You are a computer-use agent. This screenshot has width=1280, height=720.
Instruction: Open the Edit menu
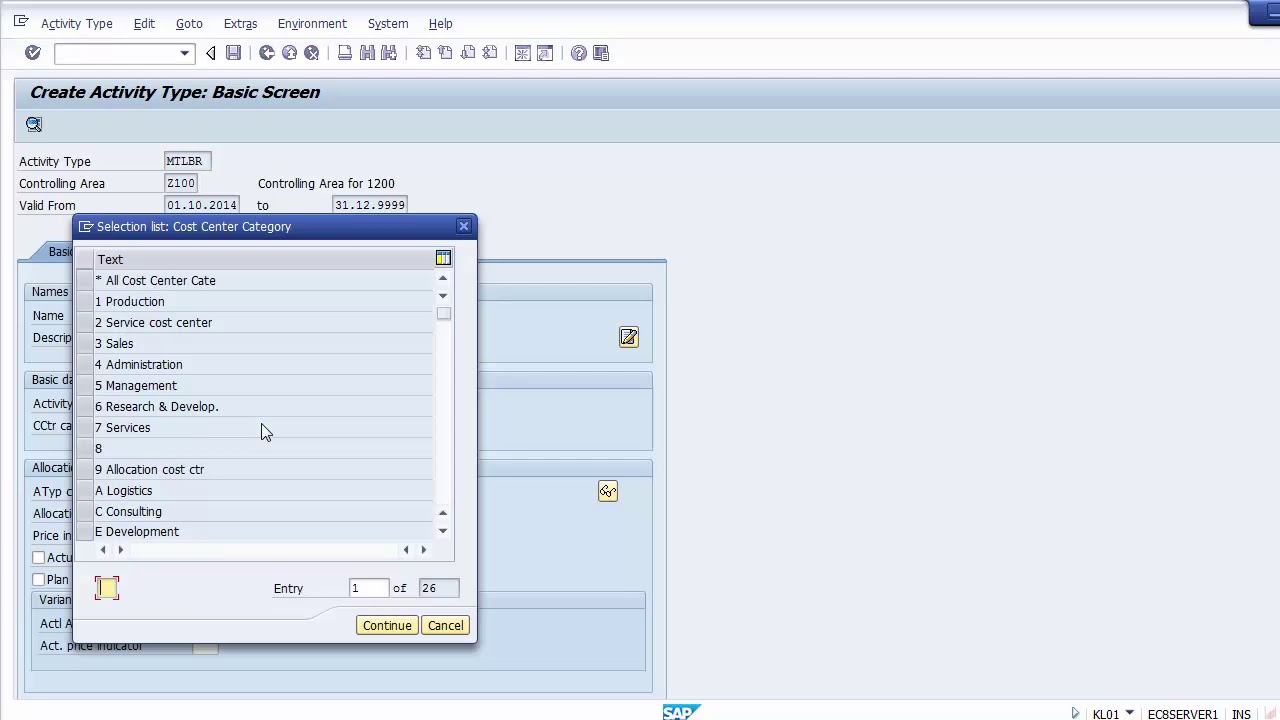[144, 23]
